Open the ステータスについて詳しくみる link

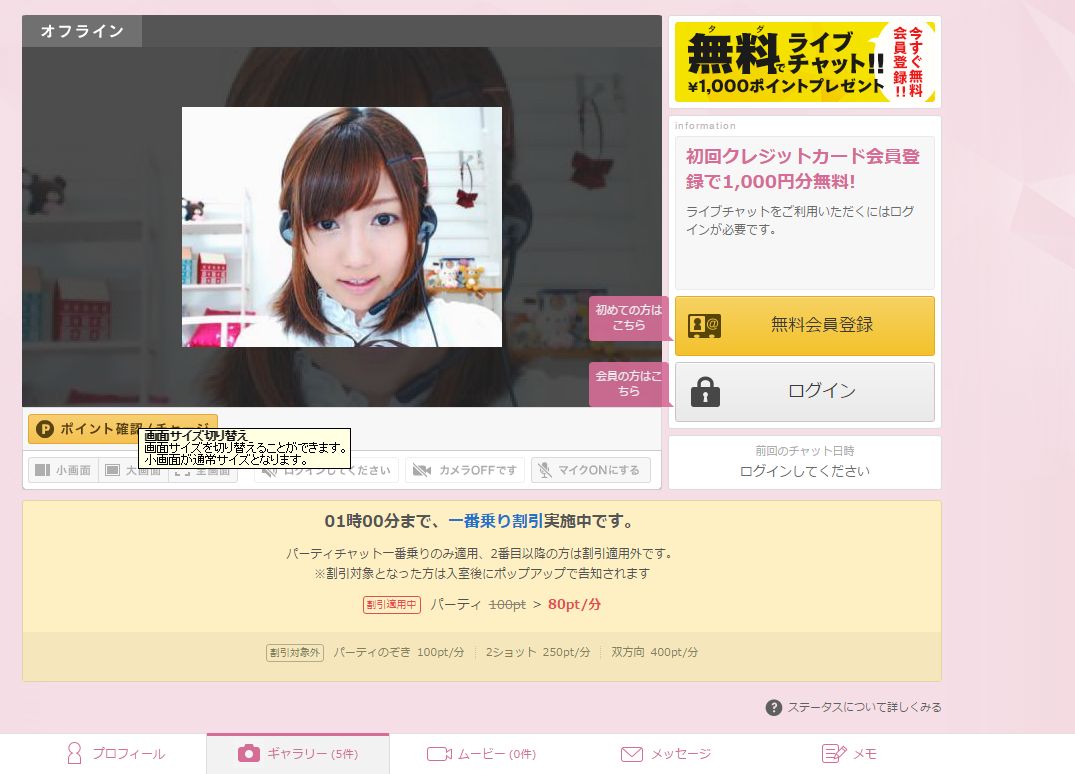click(863, 708)
